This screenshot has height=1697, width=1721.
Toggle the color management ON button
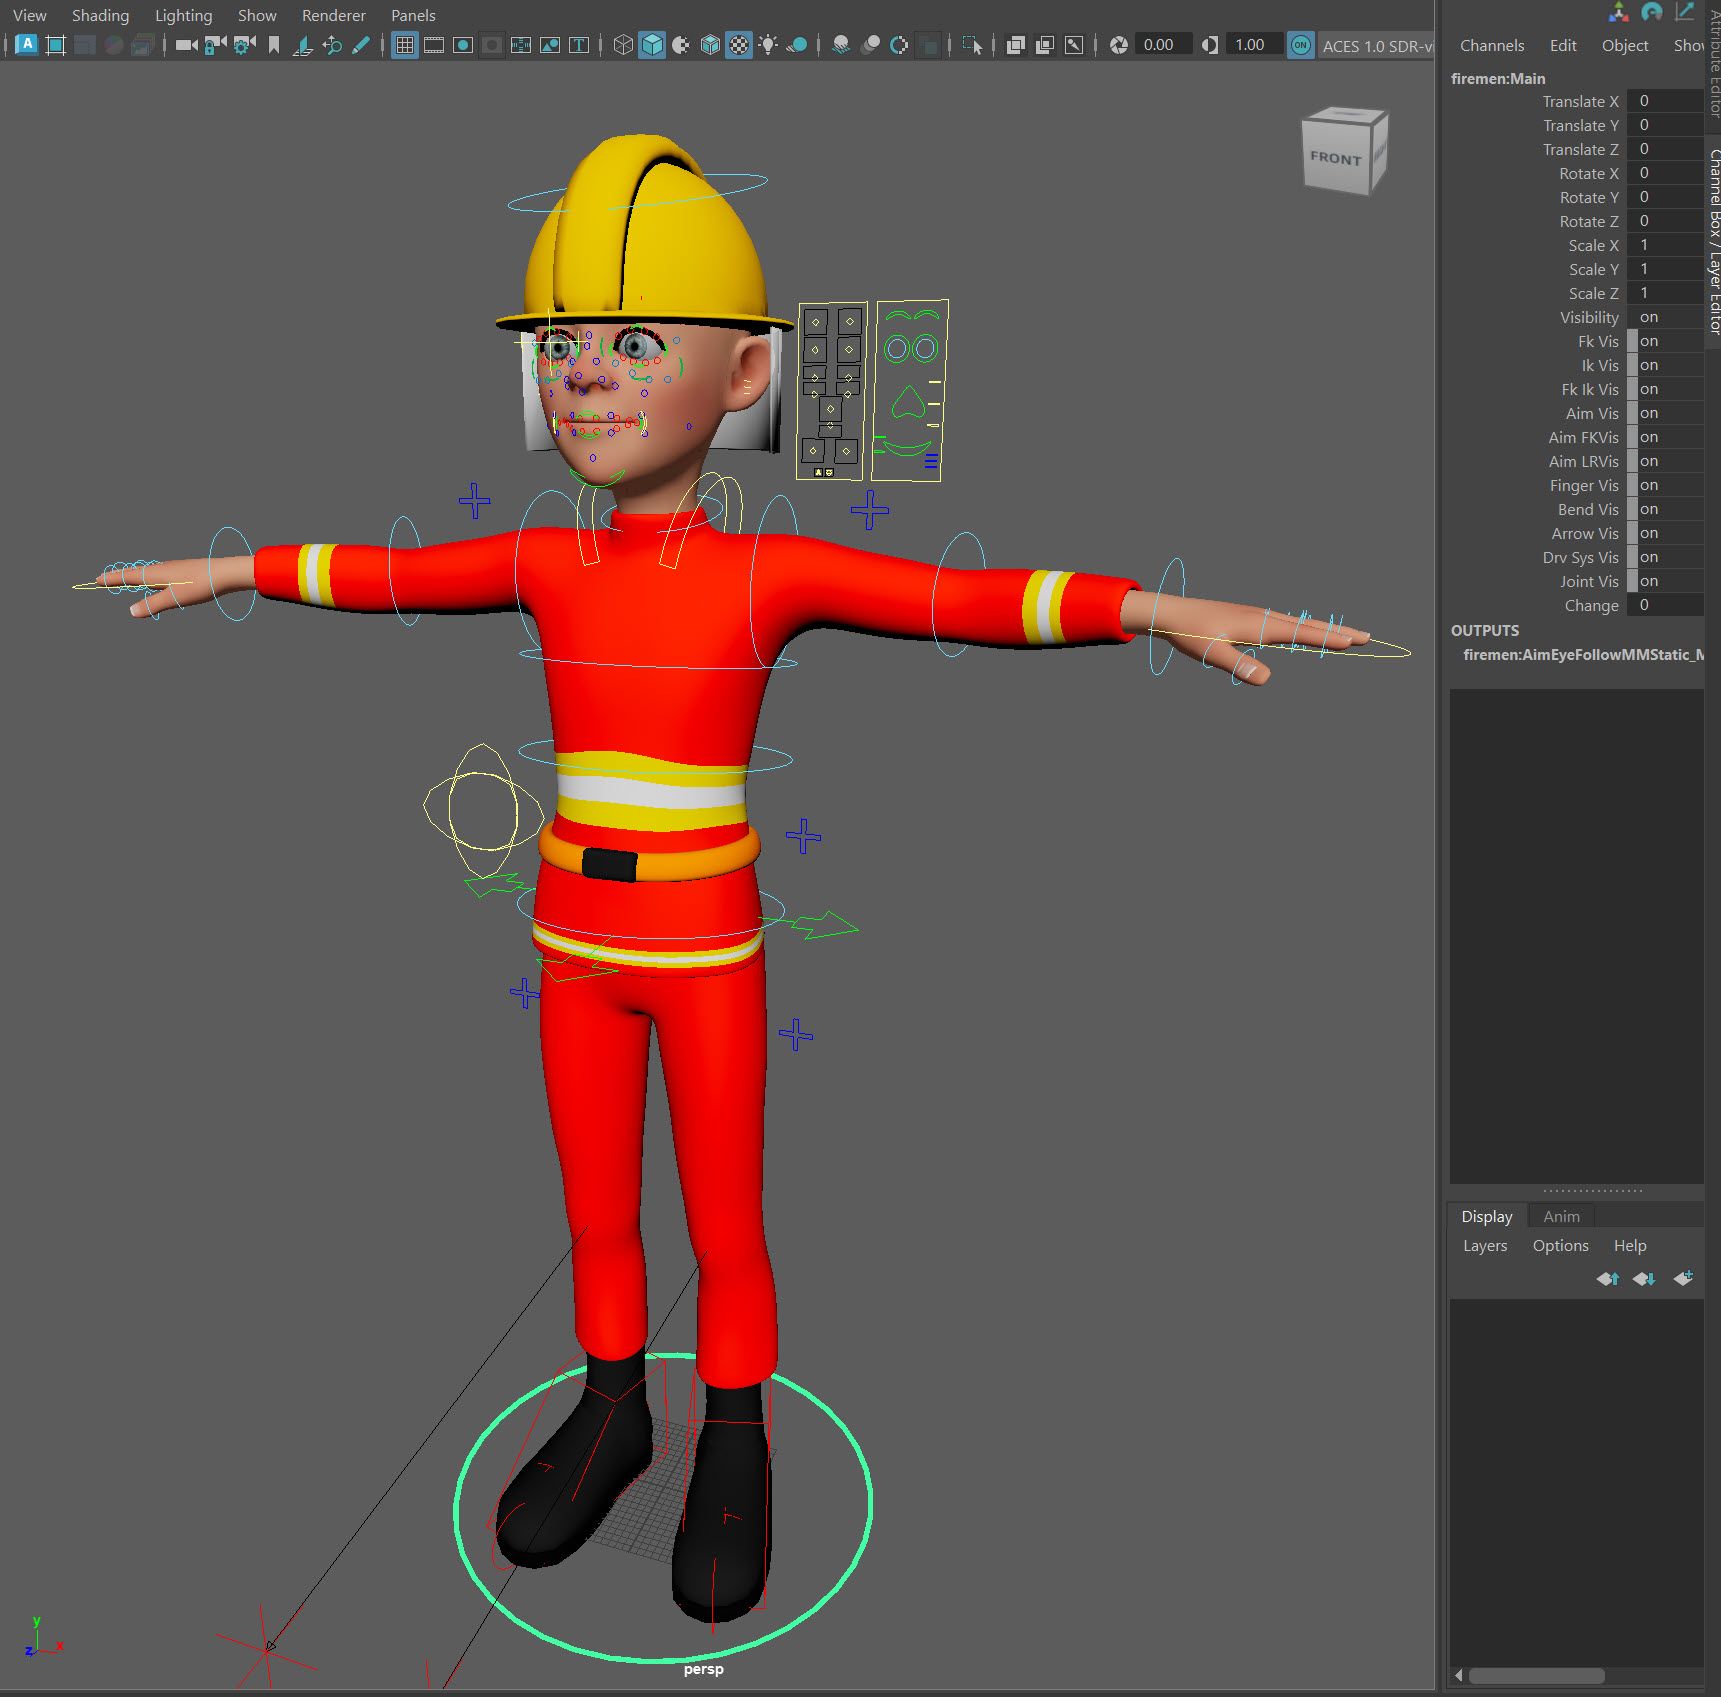click(1300, 45)
